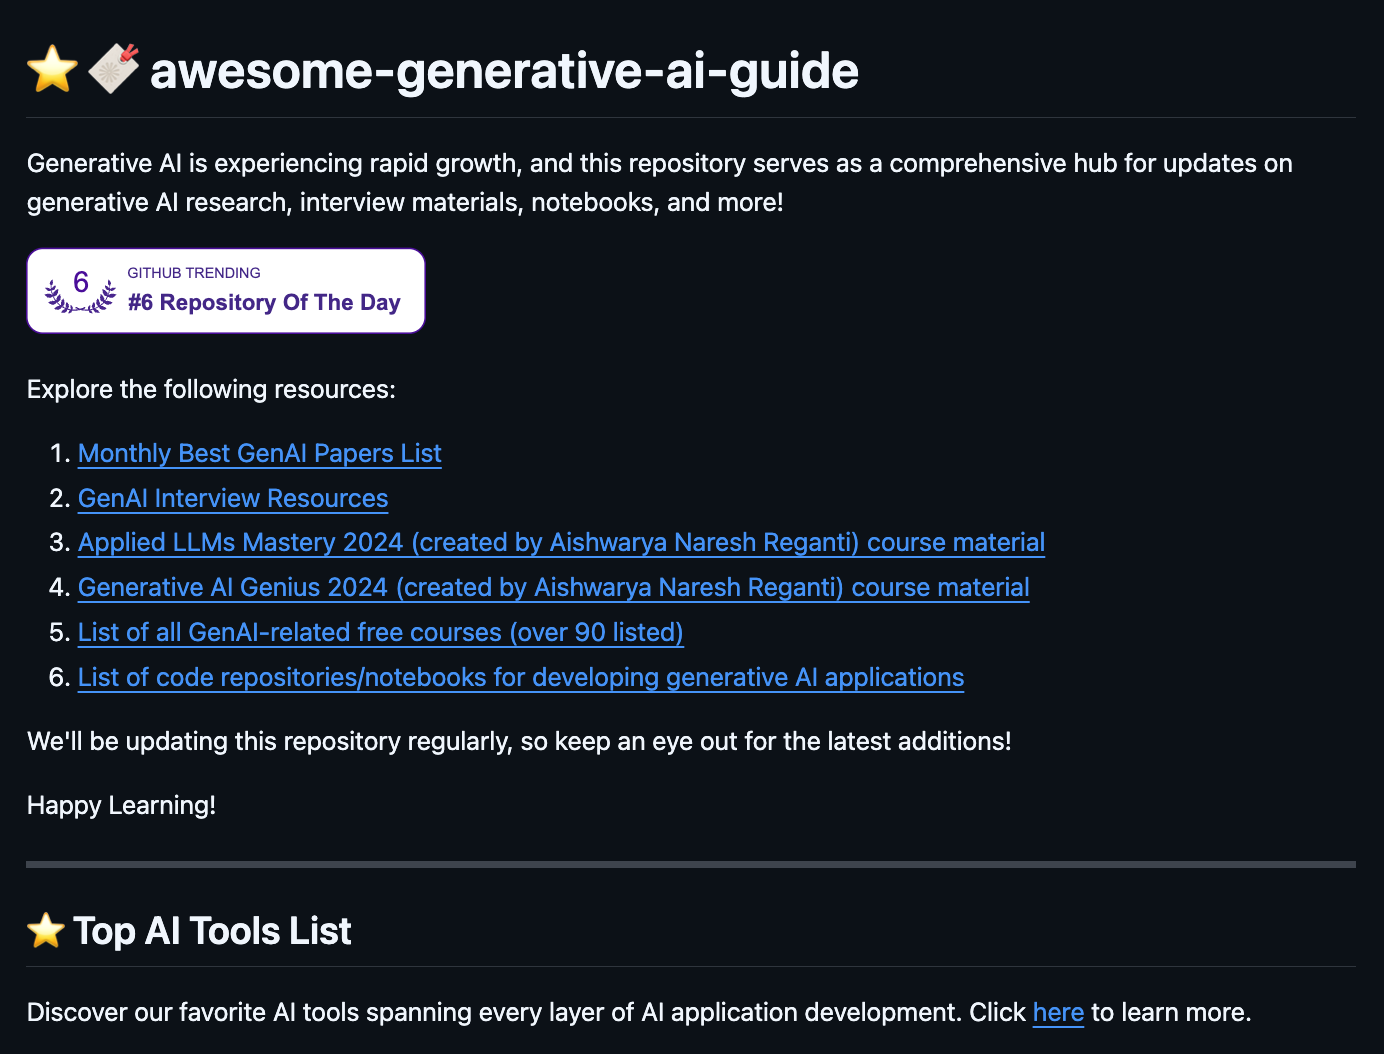Click the bookmark tag emoji in title
The image size is (1384, 1054).
113,69
